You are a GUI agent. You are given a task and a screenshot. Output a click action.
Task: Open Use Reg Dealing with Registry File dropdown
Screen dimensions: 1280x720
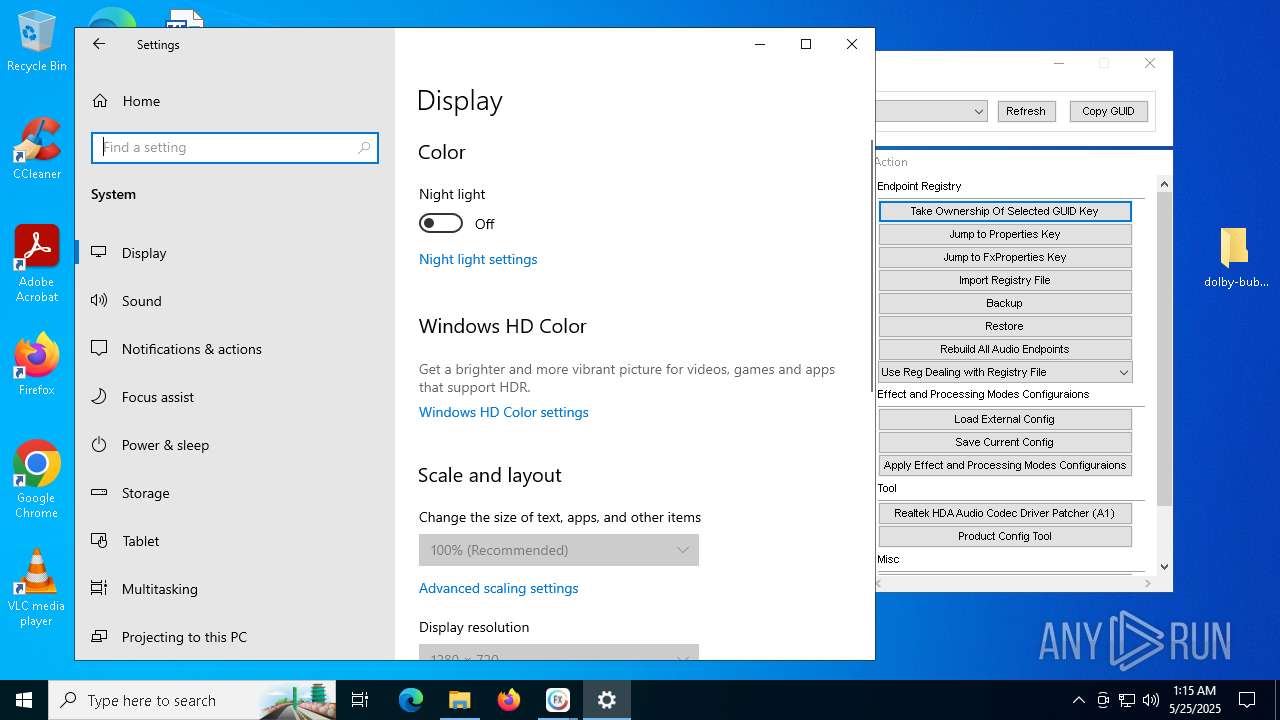click(1005, 372)
